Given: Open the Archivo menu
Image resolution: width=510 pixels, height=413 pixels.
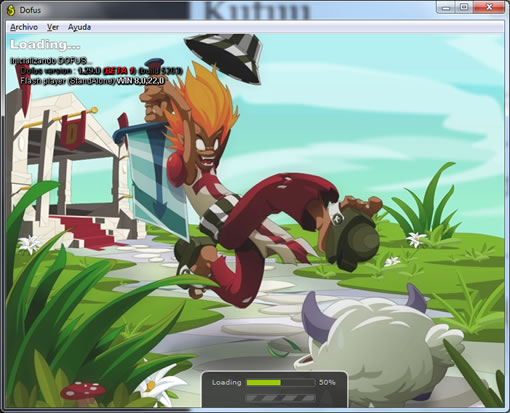Looking at the screenshot, I should click(24, 27).
